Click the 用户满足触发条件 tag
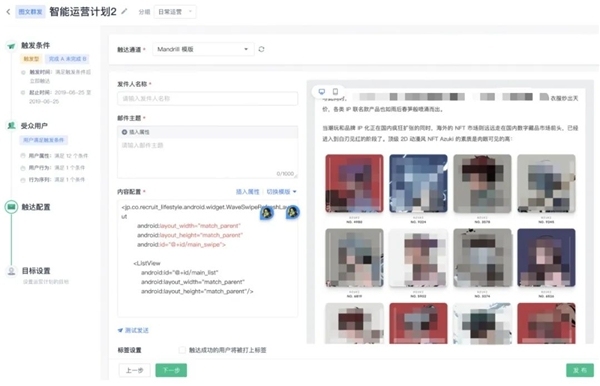The image size is (600, 386). pos(44,140)
